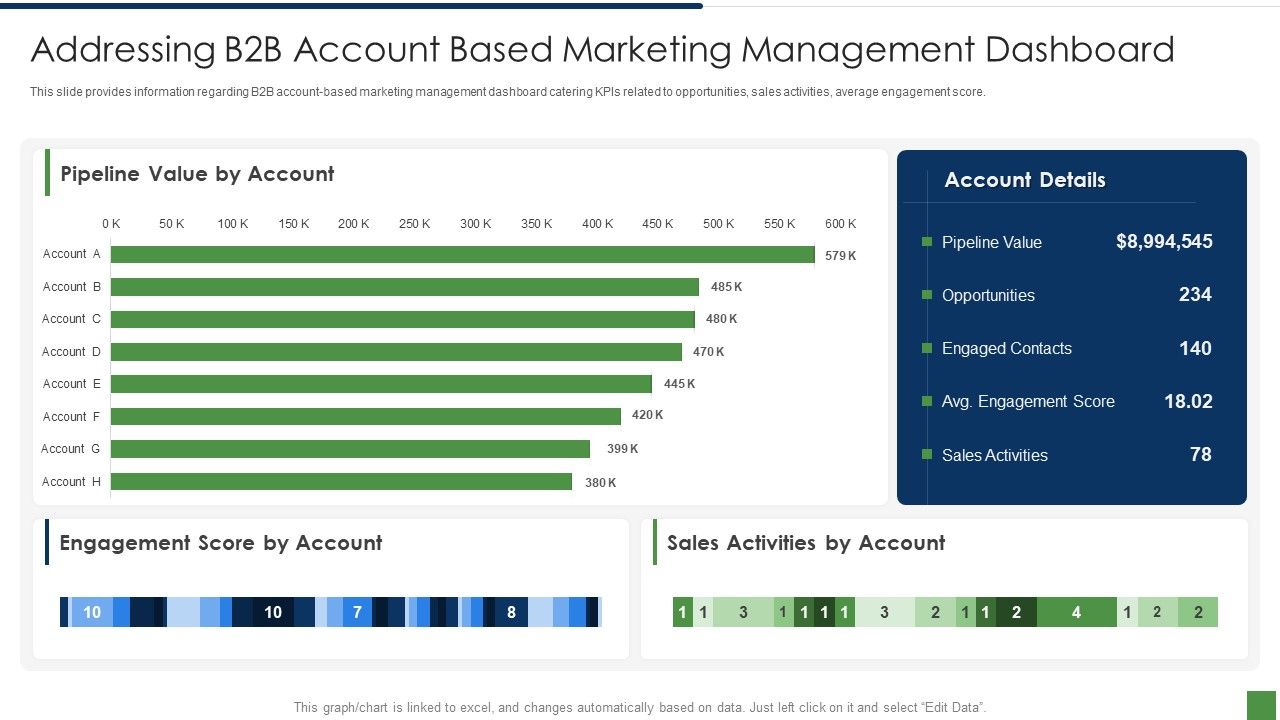Screen dimensions: 1280x720
Task: Click the green bullet beside Opportunities
Action: point(927,295)
